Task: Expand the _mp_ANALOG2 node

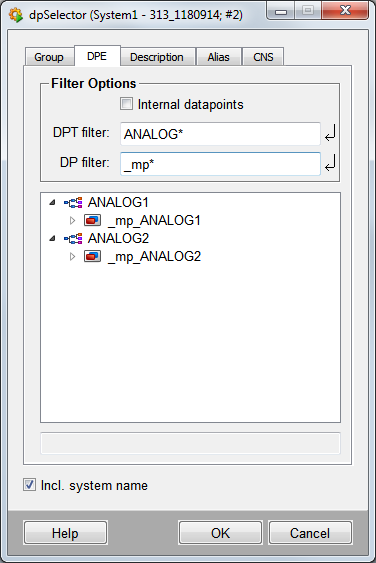Action: [72, 256]
